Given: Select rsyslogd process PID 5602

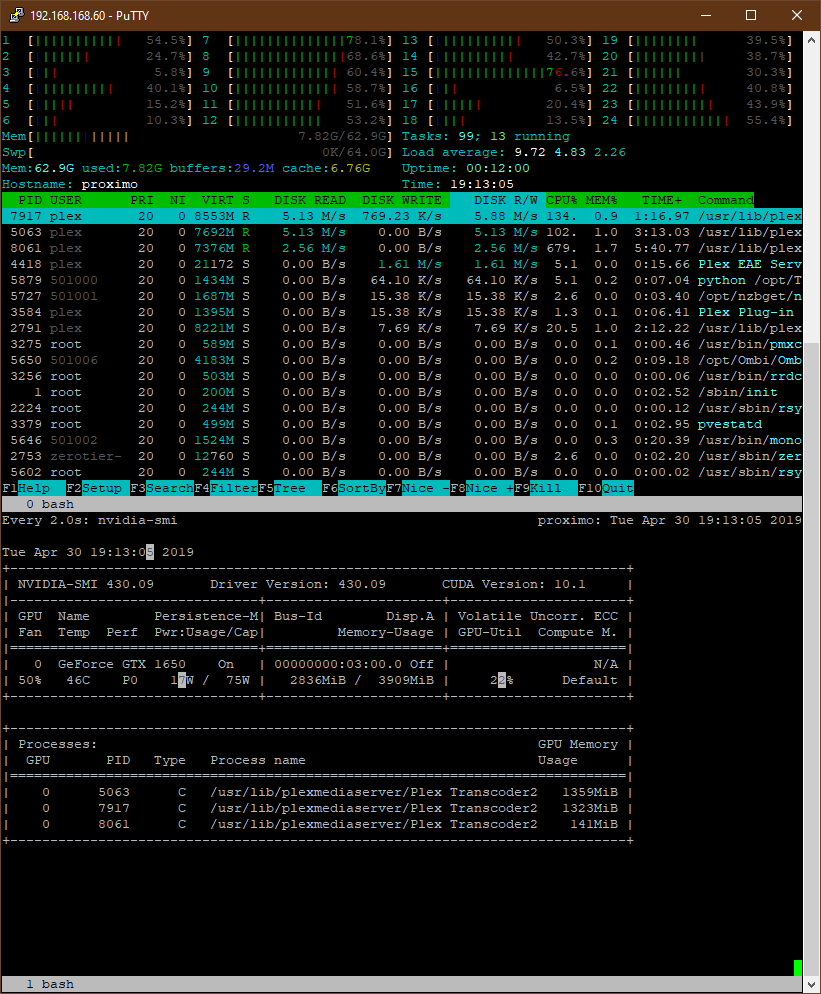Looking at the screenshot, I should pos(402,472).
